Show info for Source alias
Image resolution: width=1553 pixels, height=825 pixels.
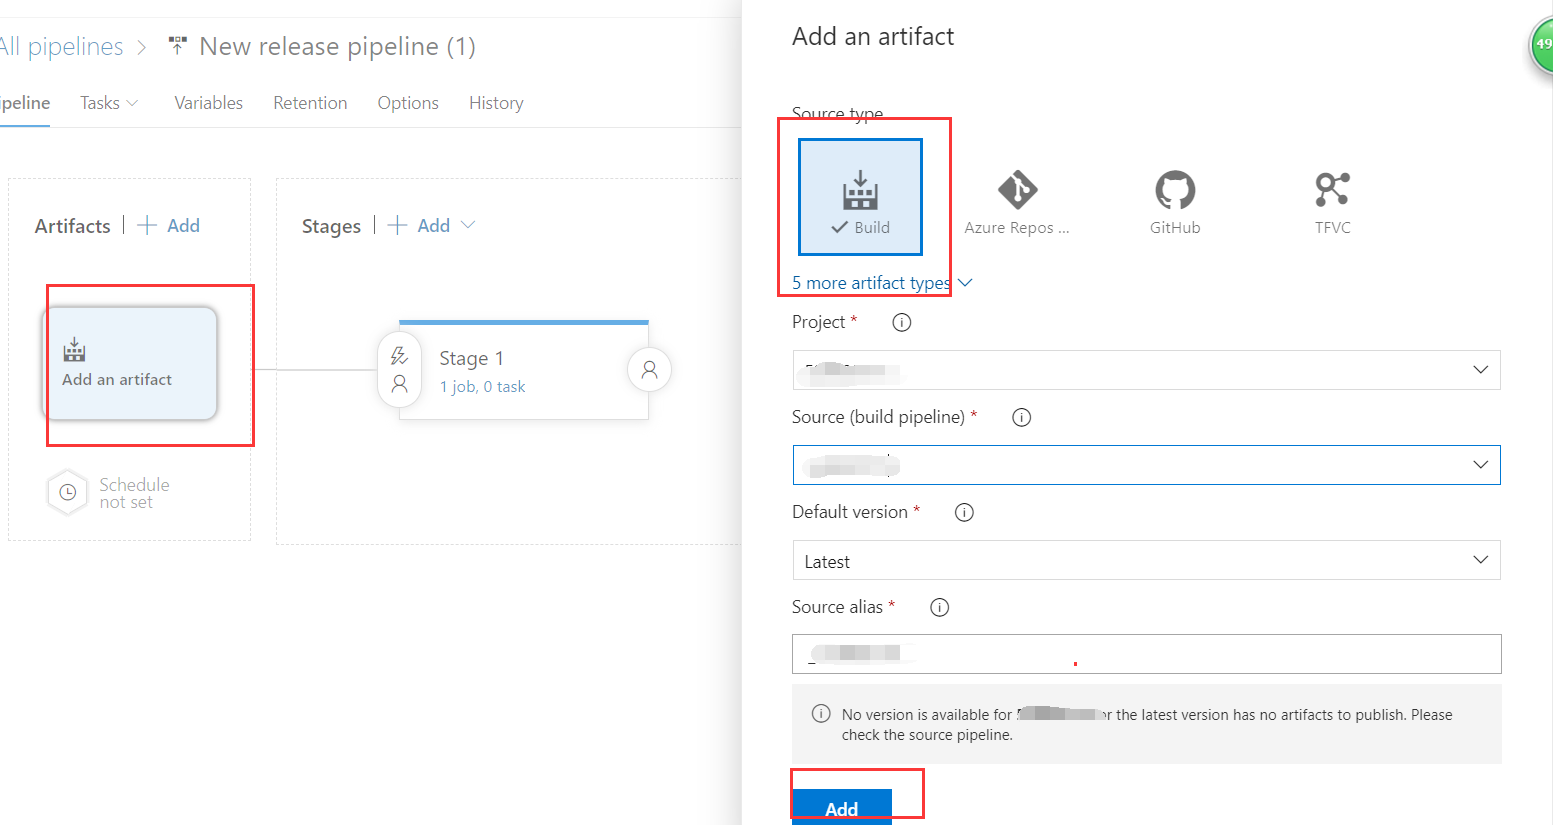[939, 607]
